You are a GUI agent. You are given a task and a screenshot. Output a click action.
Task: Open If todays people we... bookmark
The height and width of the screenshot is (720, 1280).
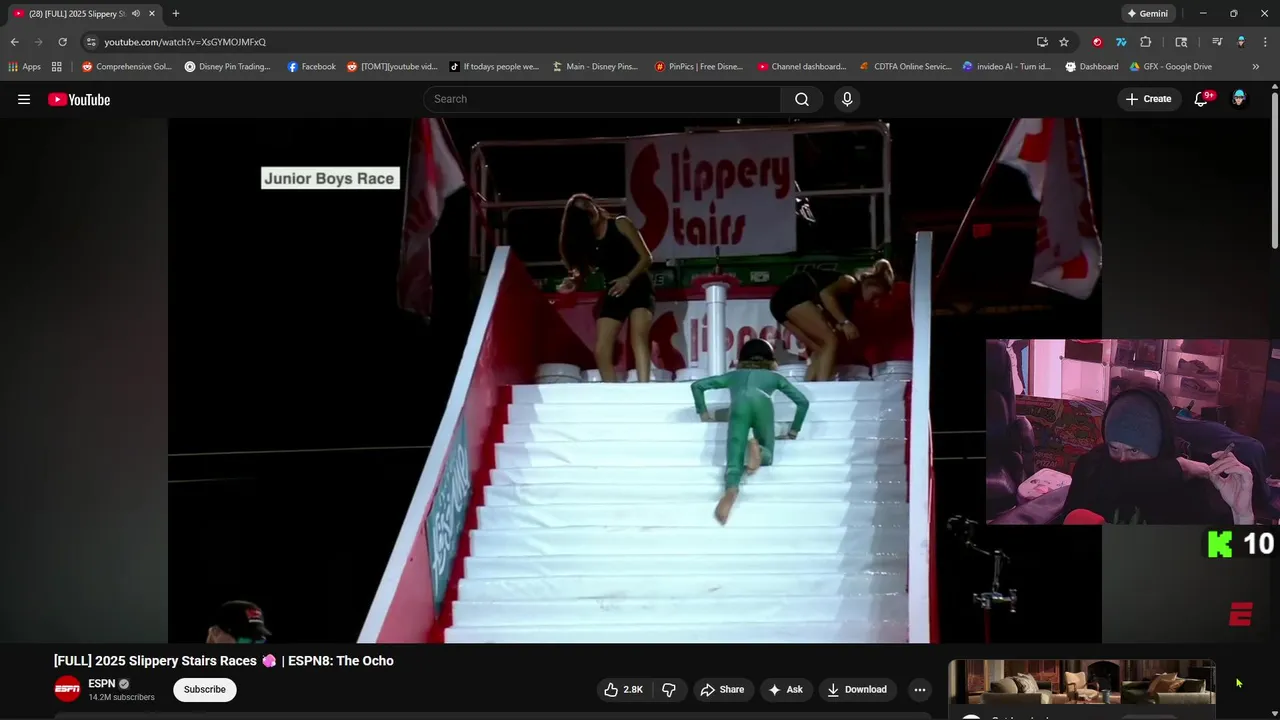(494, 67)
